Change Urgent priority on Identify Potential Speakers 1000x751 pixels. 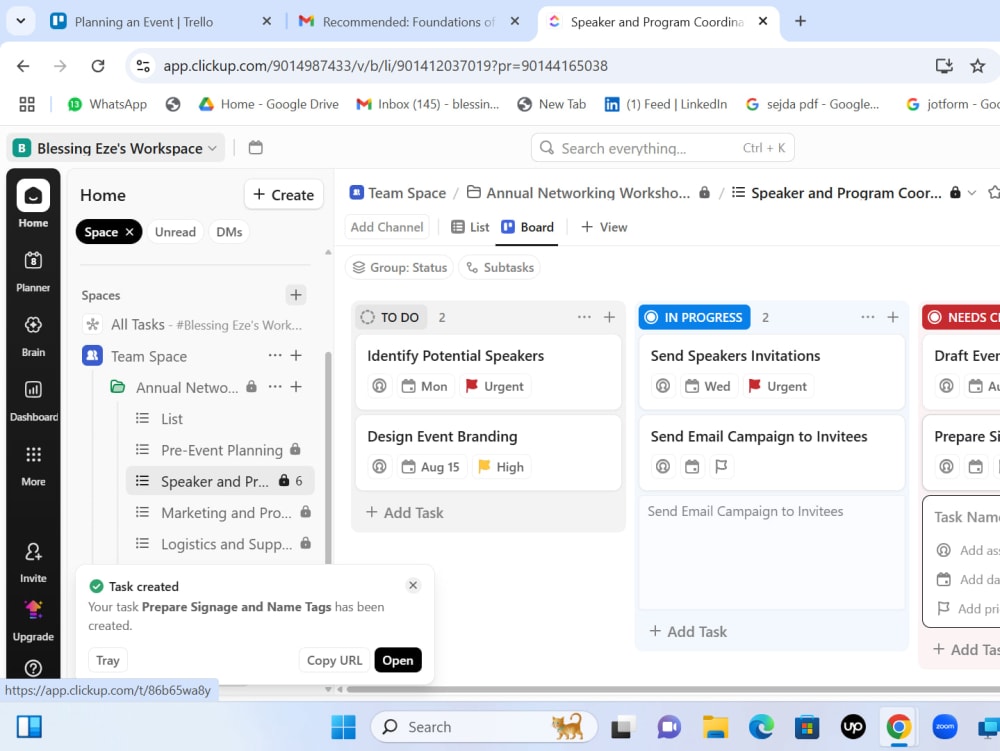click(495, 386)
